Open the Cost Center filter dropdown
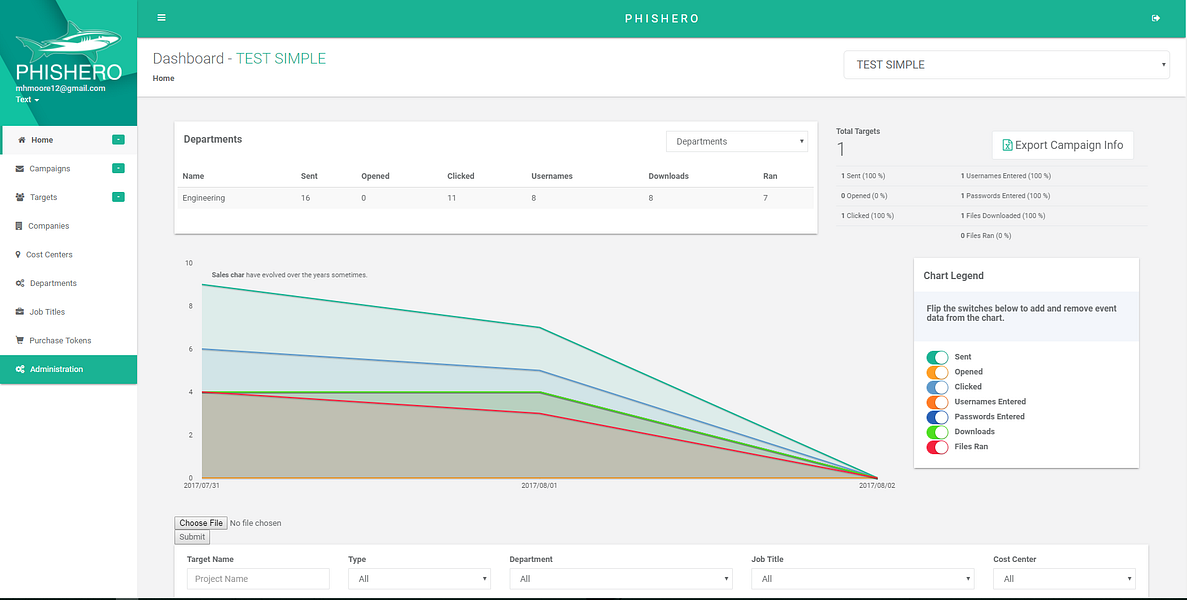 (x=1064, y=579)
